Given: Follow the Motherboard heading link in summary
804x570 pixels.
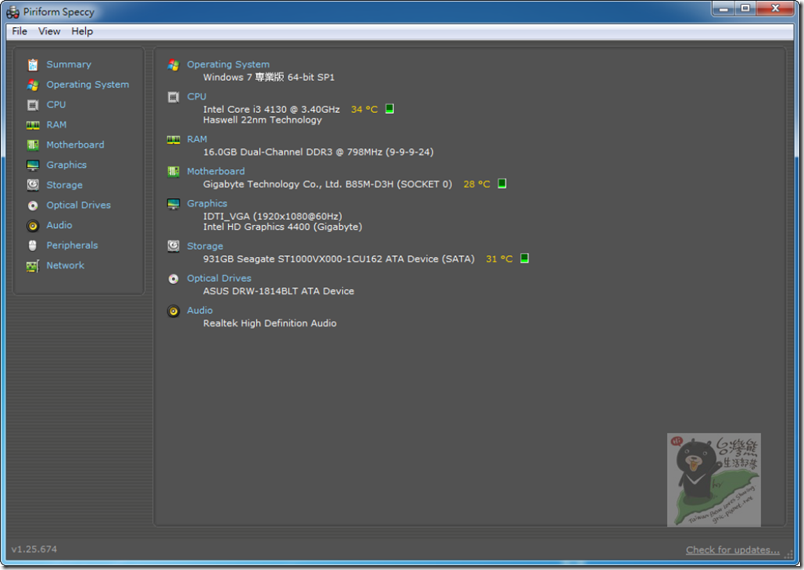Looking at the screenshot, I should coord(216,171).
